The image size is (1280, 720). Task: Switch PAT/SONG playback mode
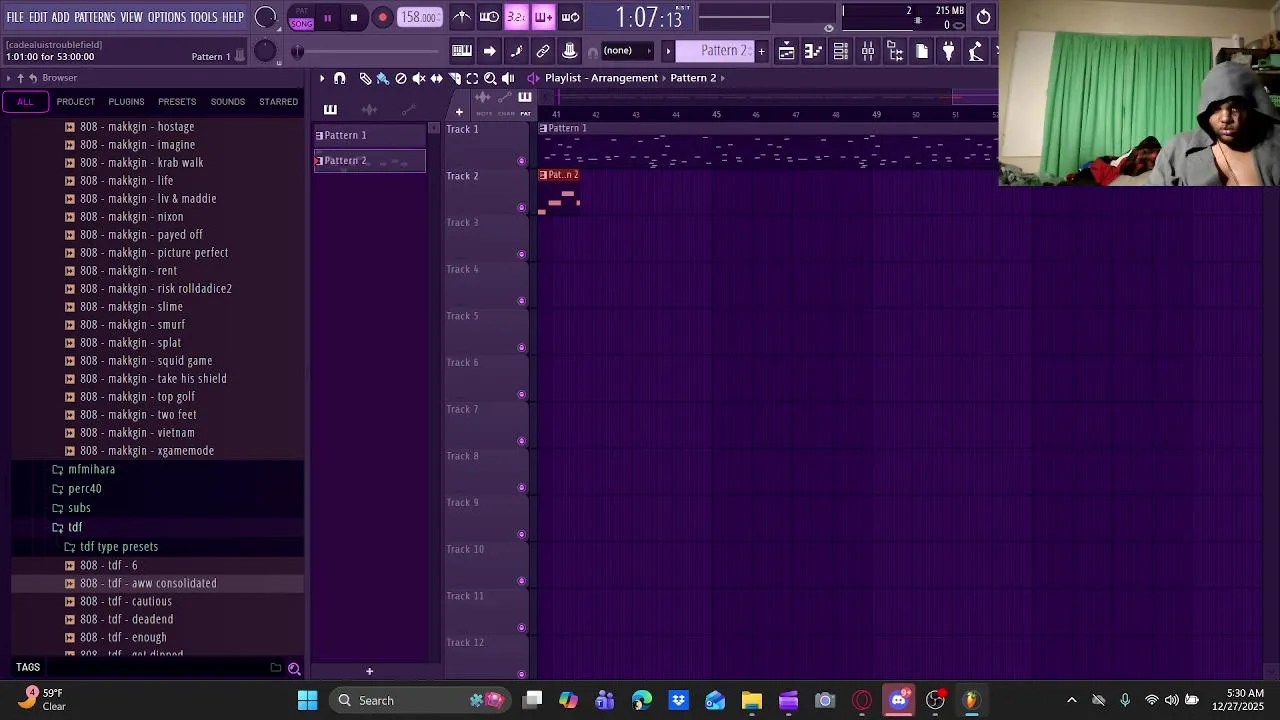click(x=301, y=18)
